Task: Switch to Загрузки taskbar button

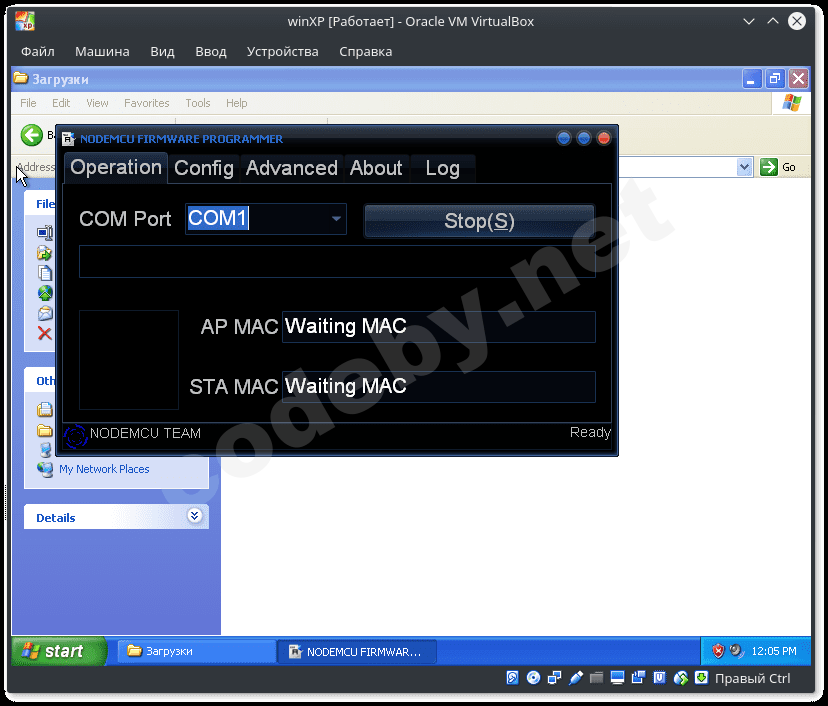Action: 196,652
